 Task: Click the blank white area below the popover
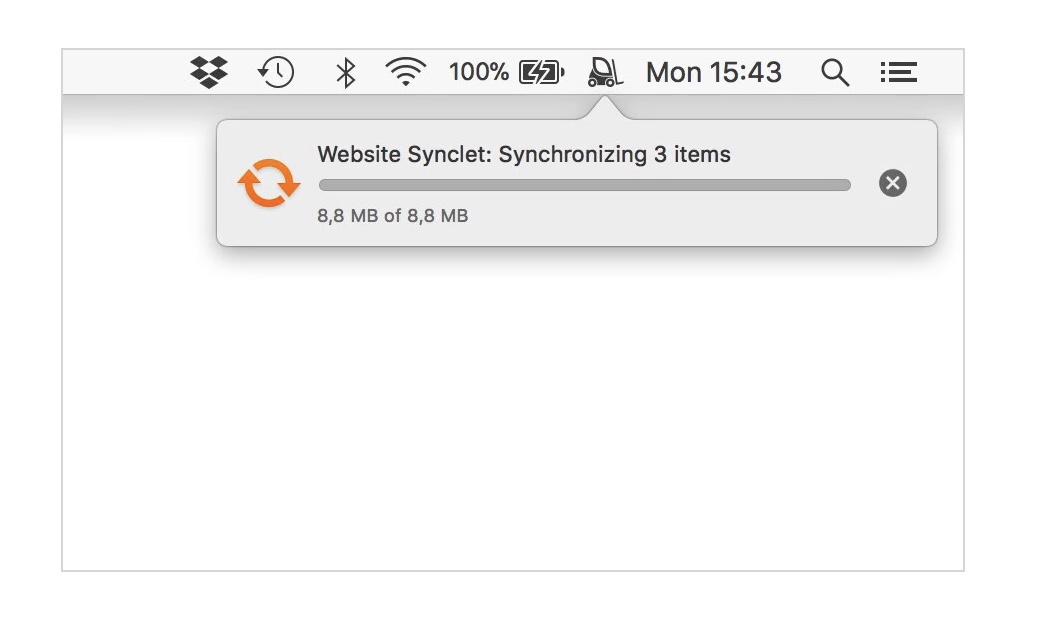click(512, 420)
